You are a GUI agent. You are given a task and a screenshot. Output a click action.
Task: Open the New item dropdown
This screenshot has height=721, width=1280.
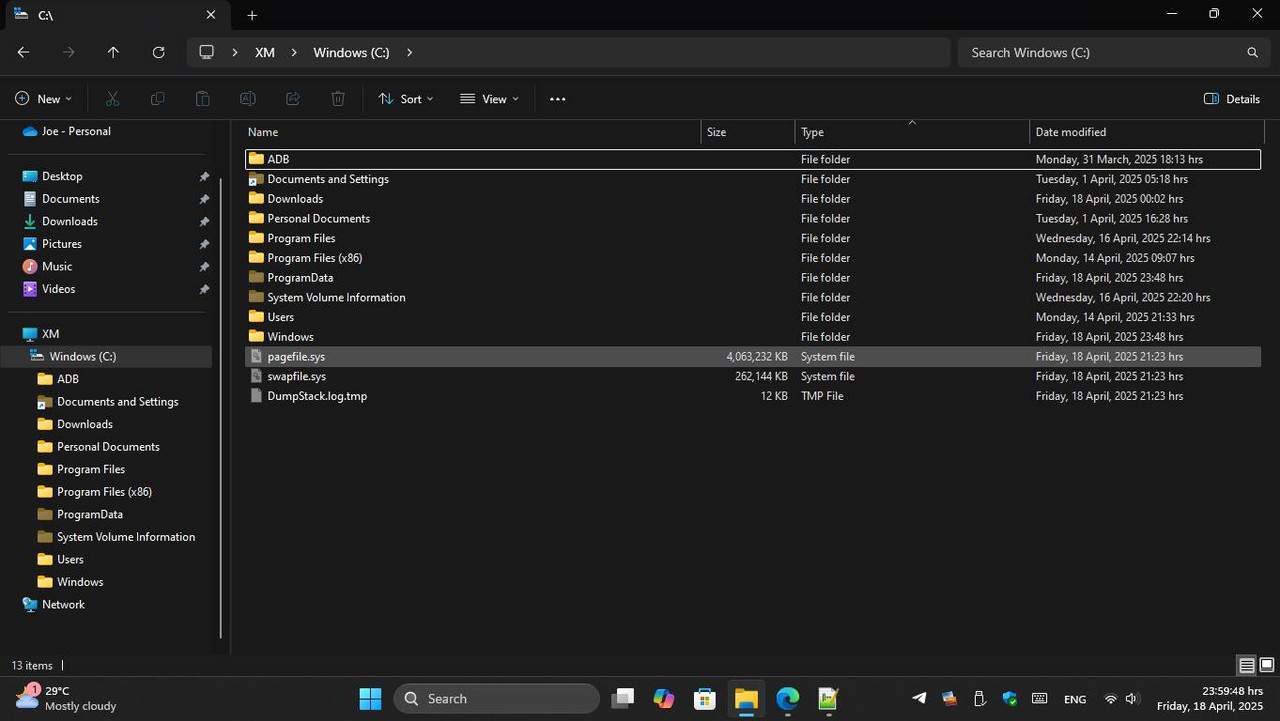(44, 99)
